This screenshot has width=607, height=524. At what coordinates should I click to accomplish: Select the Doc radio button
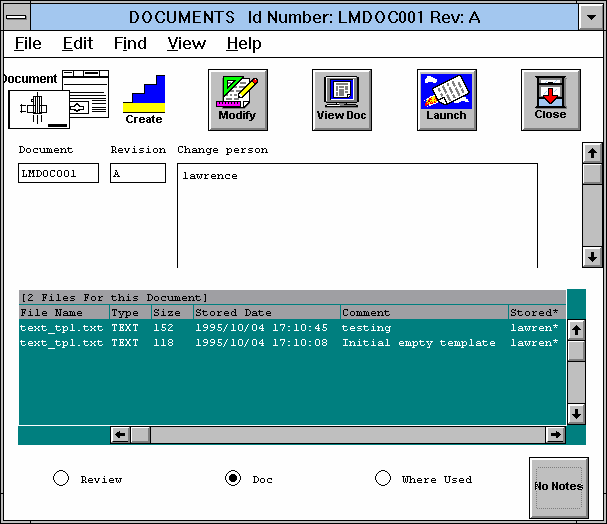point(233,479)
